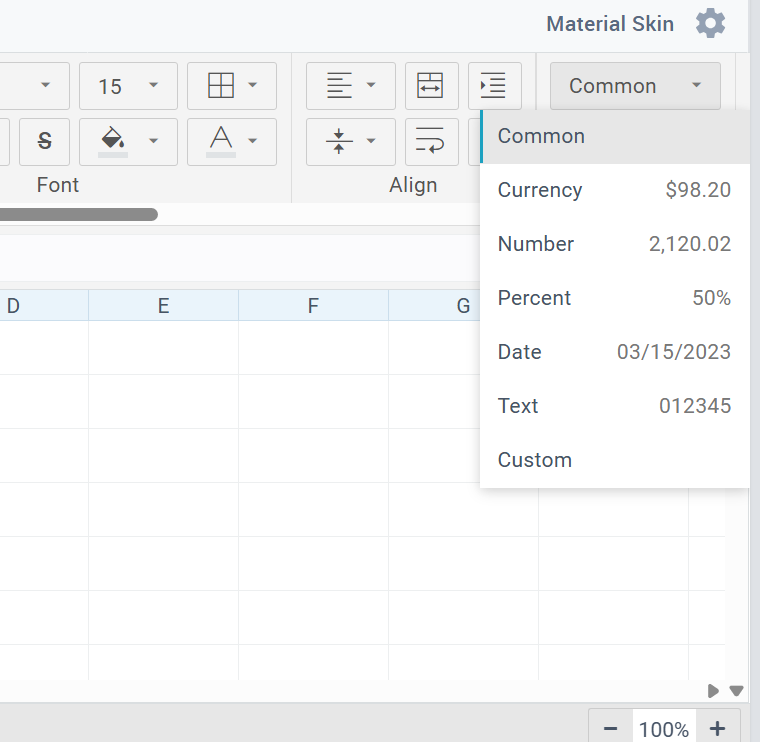Click the fill background color bucket

pos(113,141)
